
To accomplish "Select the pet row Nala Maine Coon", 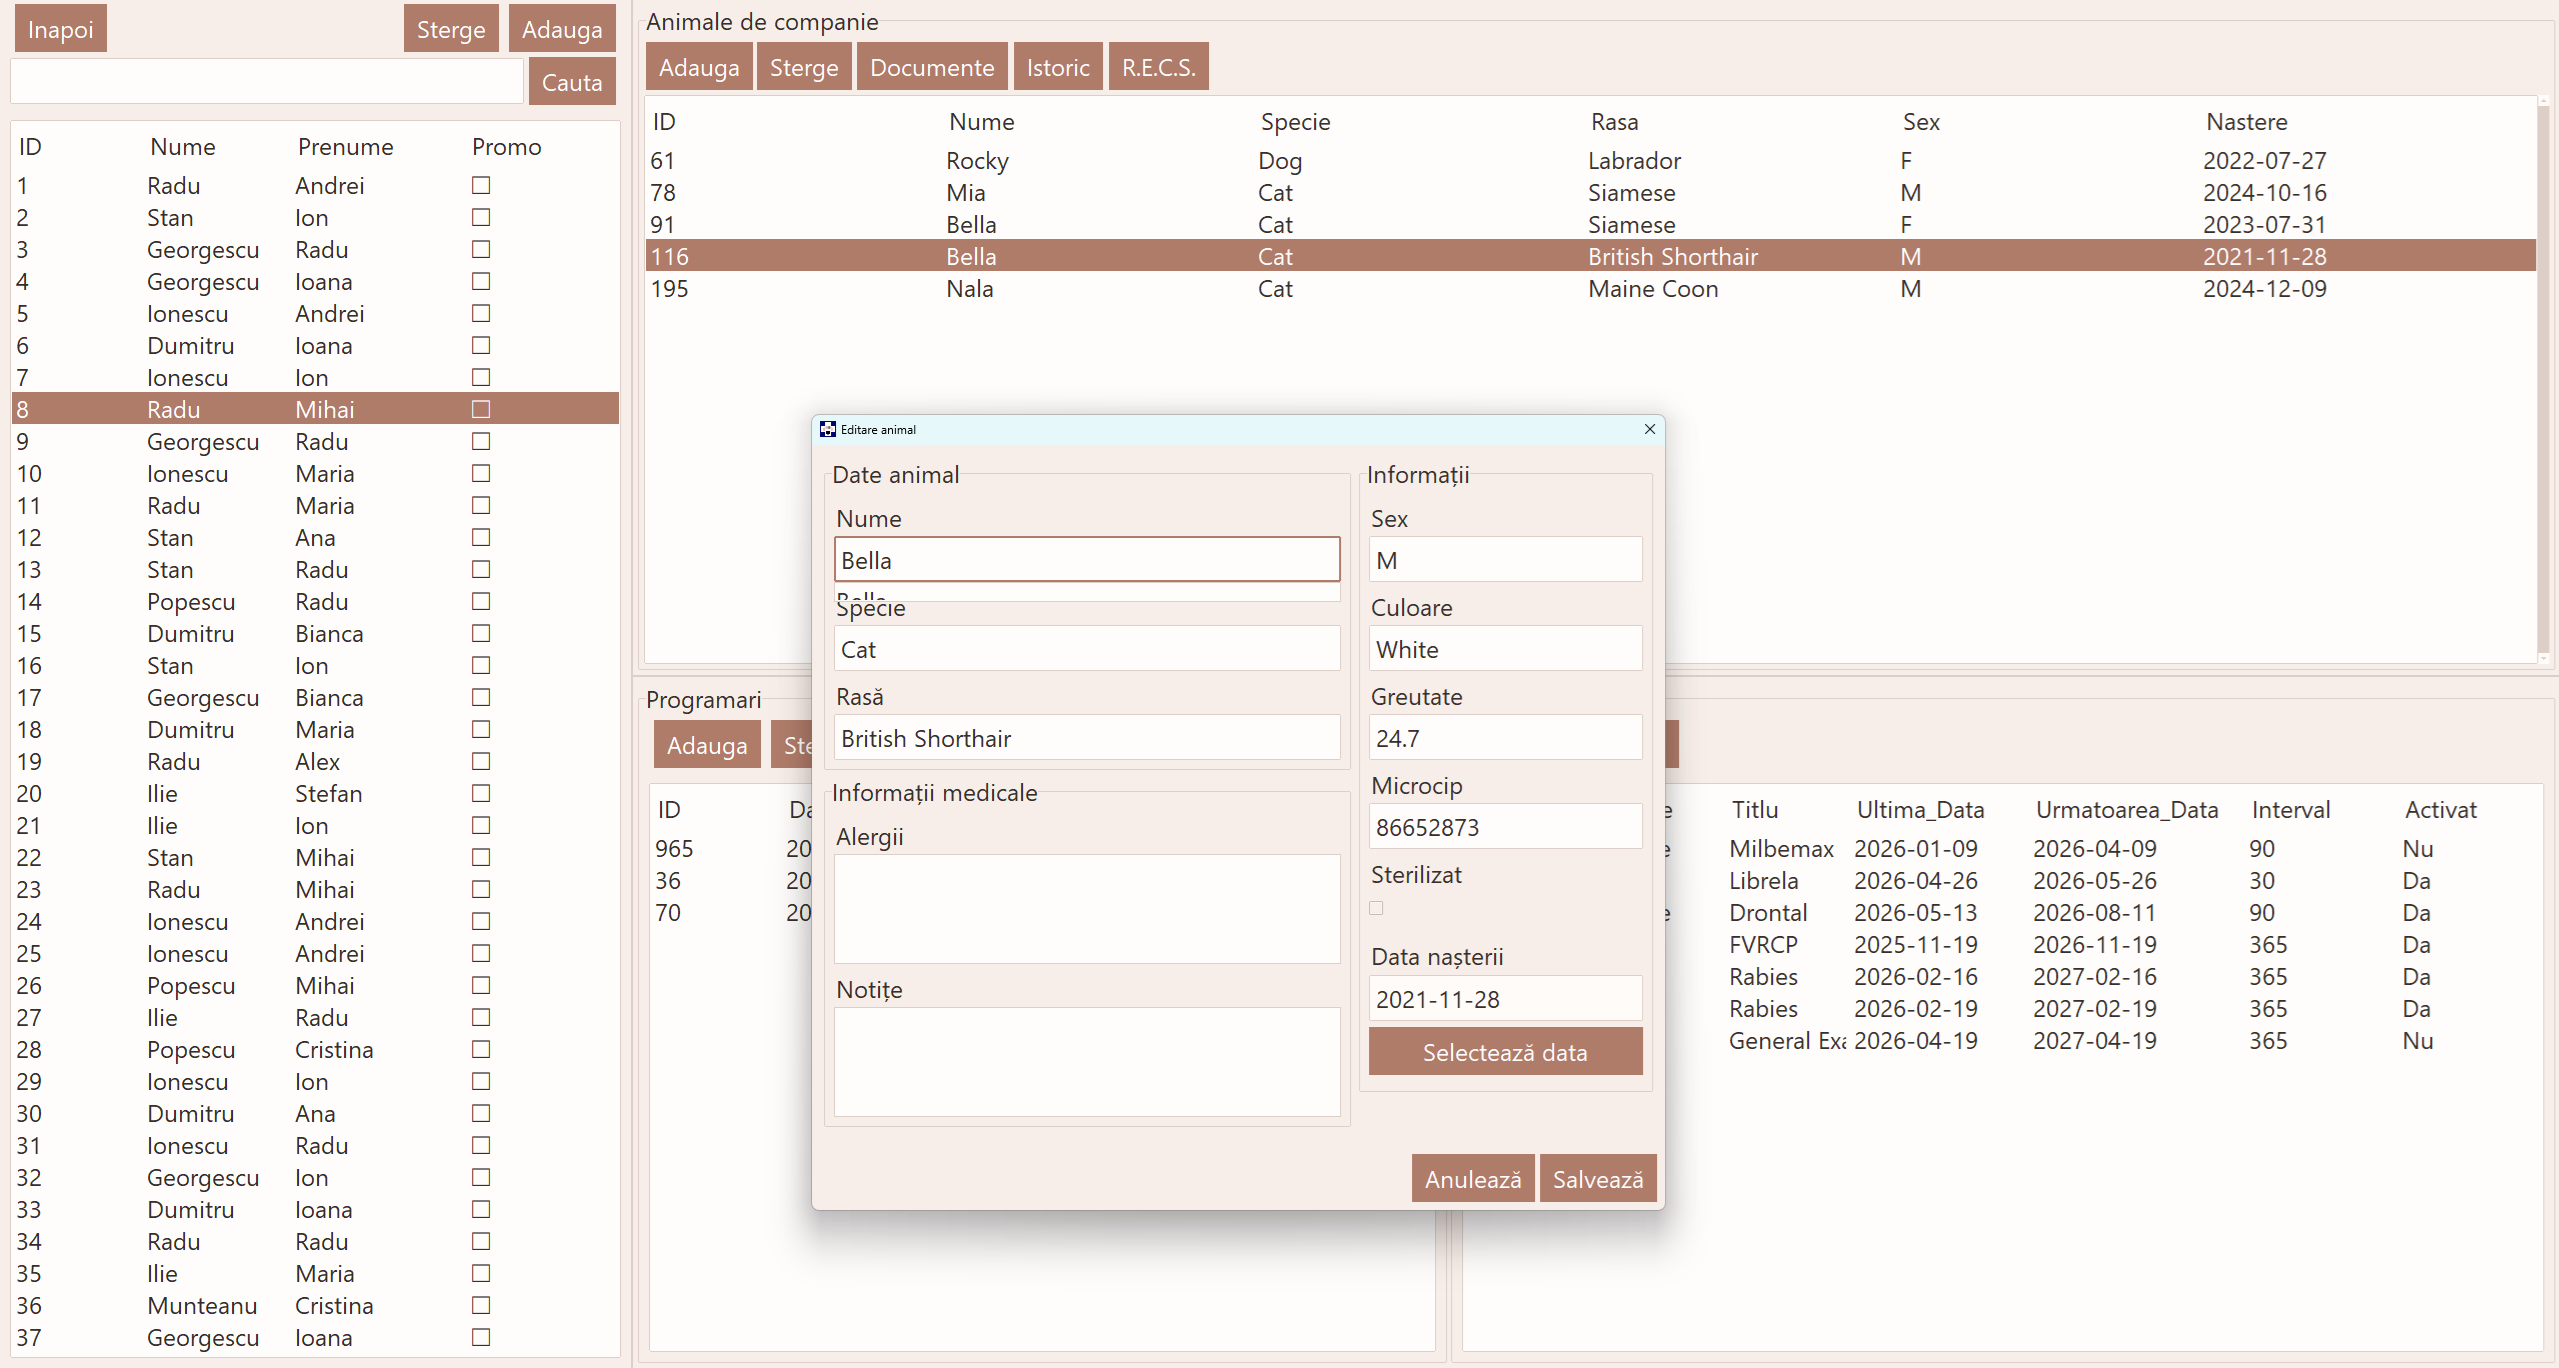I will click(x=1590, y=288).
